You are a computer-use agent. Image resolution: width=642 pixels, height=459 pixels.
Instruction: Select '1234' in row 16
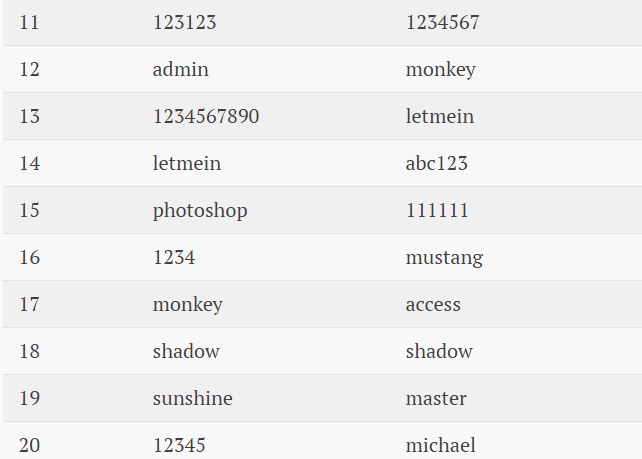pos(174,258)
